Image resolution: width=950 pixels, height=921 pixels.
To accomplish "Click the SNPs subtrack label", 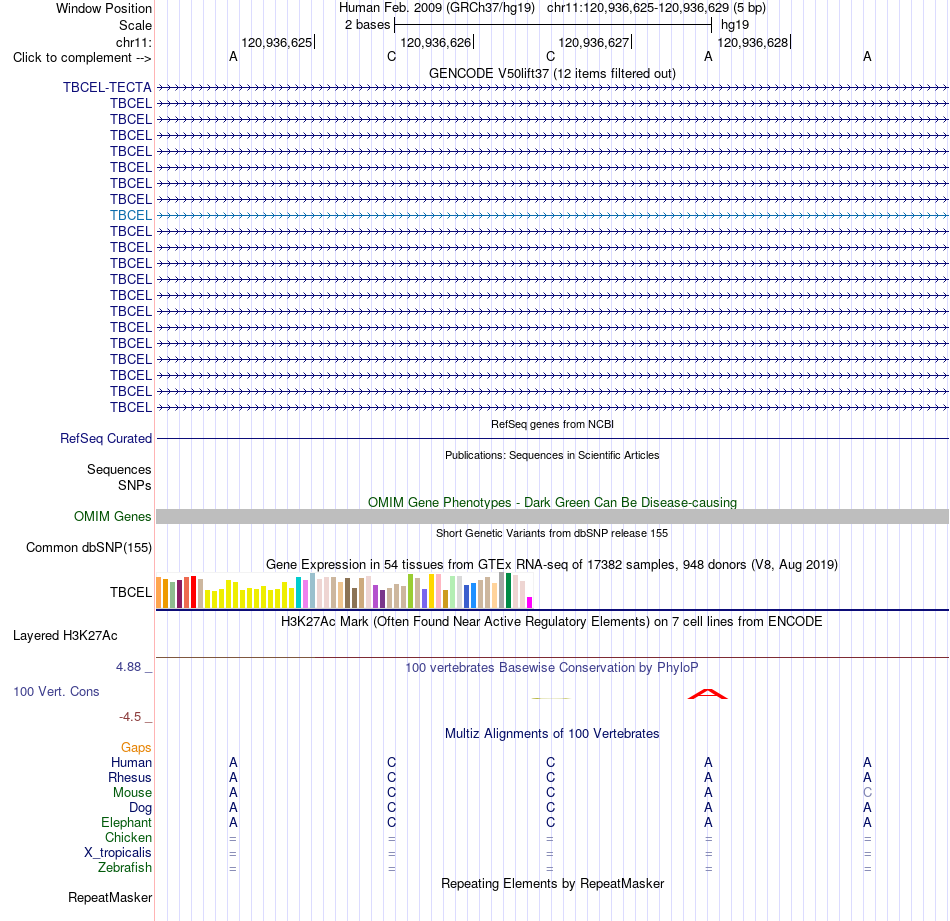I will pos(135,485).
